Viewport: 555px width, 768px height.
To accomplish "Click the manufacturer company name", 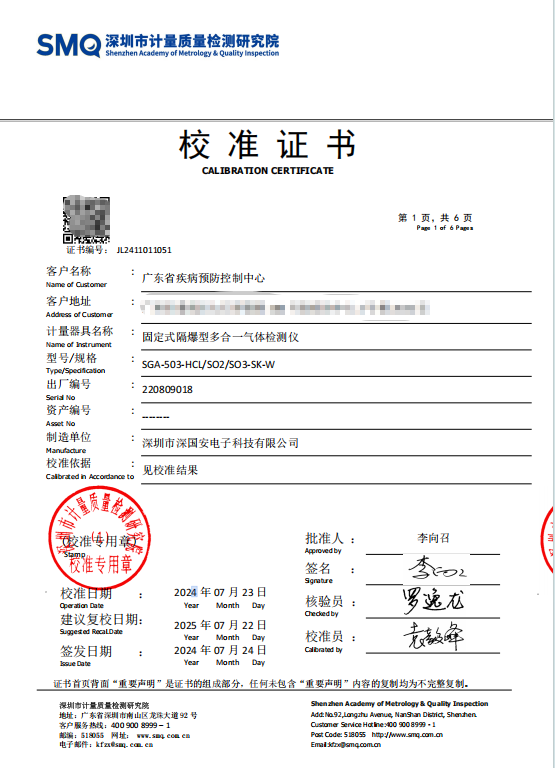I will [220, 443].
